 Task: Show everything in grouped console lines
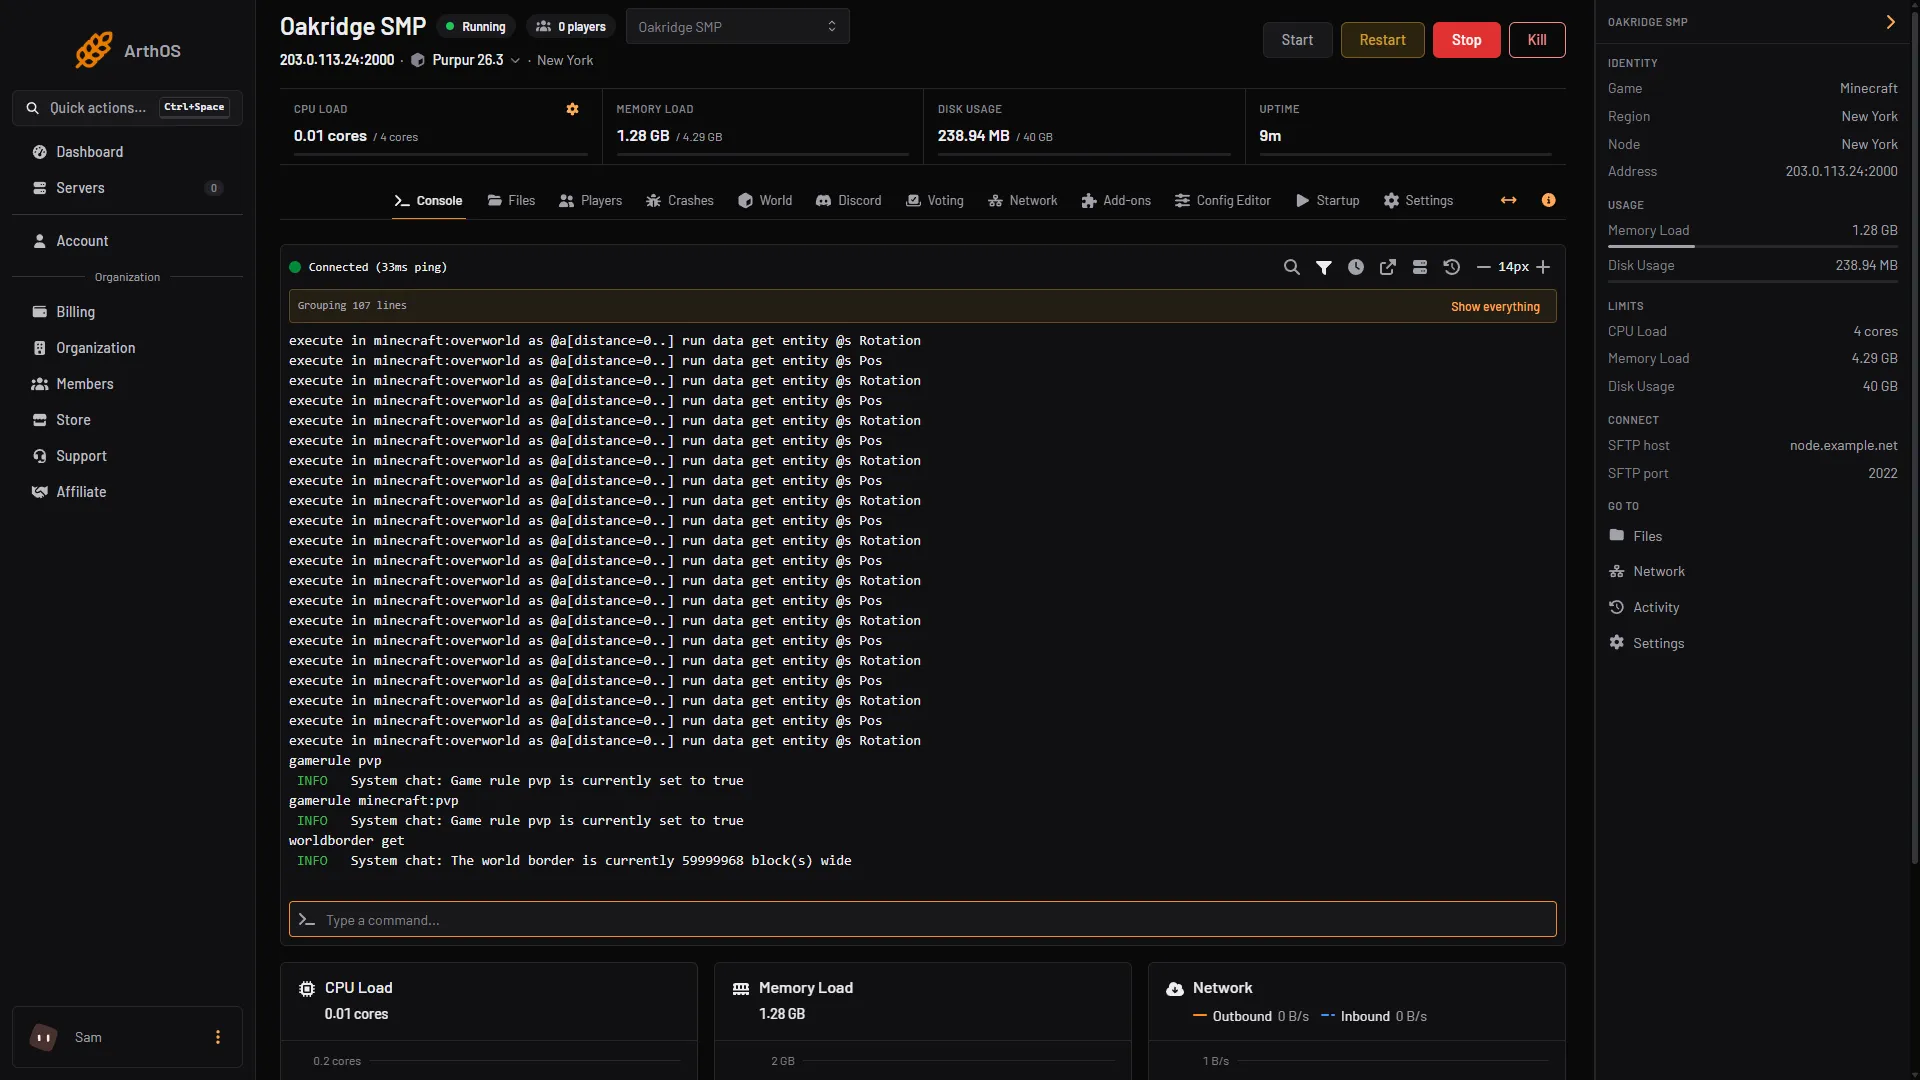(1495, 307)
